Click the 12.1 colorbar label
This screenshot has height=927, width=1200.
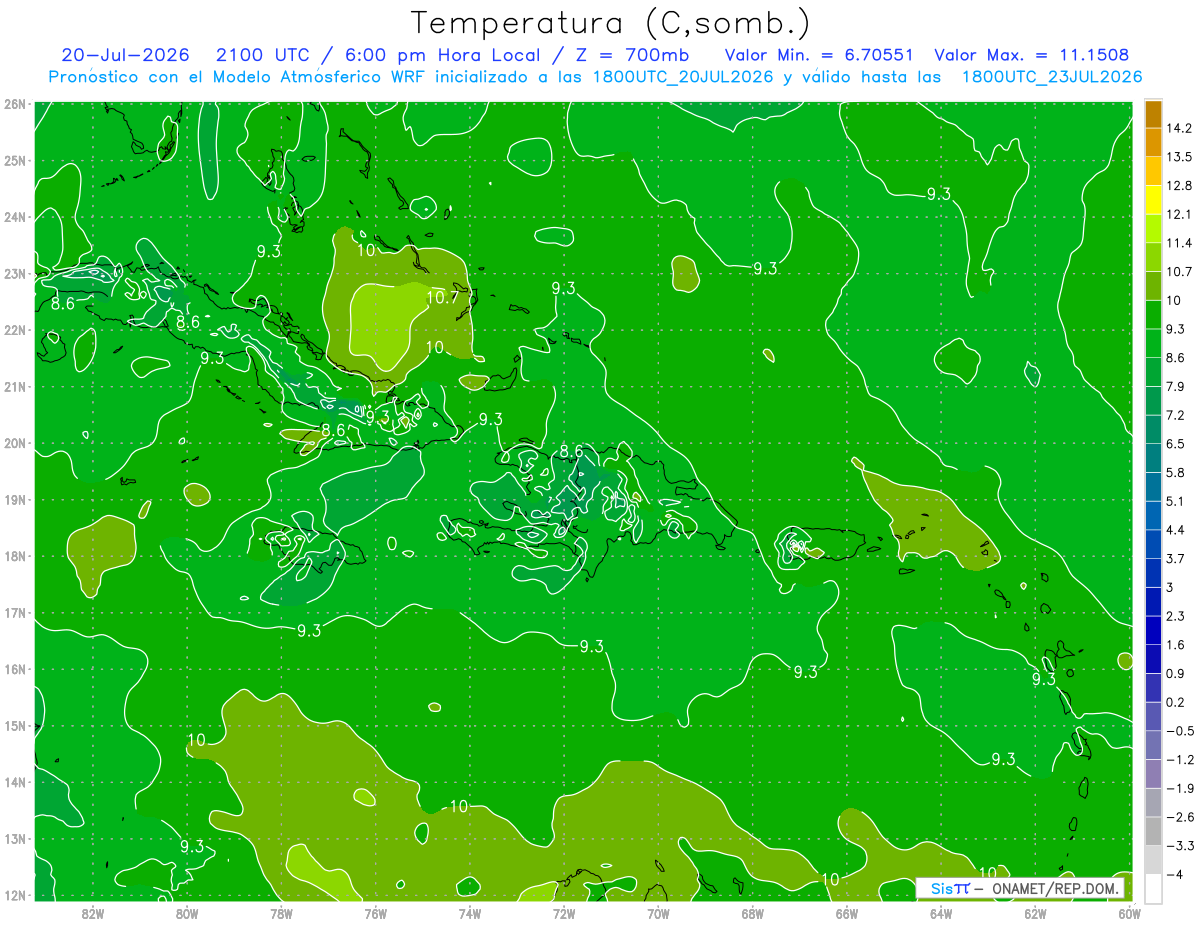(x=1177, y=214)
